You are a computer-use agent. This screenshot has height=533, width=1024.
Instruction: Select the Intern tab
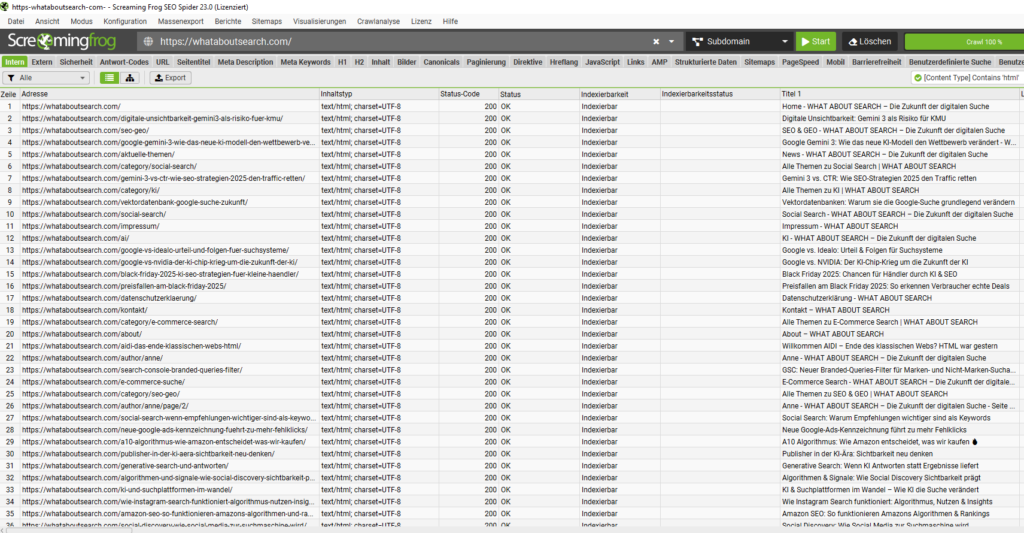click(14, 62)
